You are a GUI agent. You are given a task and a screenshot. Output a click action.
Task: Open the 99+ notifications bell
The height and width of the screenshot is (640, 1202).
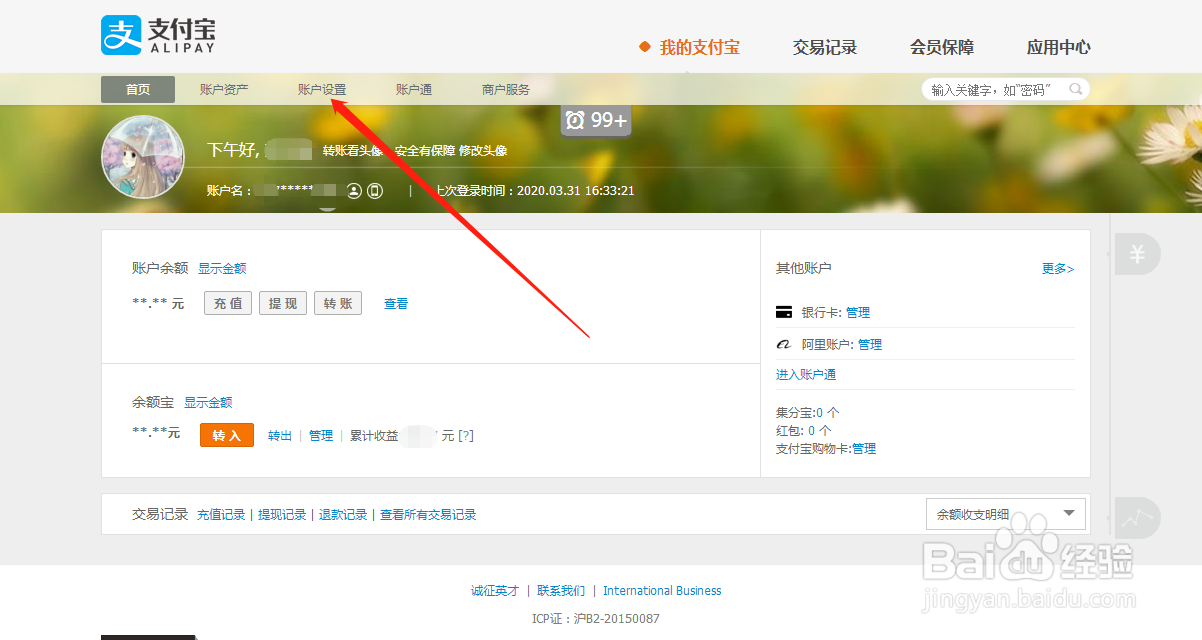coord(595,120)
